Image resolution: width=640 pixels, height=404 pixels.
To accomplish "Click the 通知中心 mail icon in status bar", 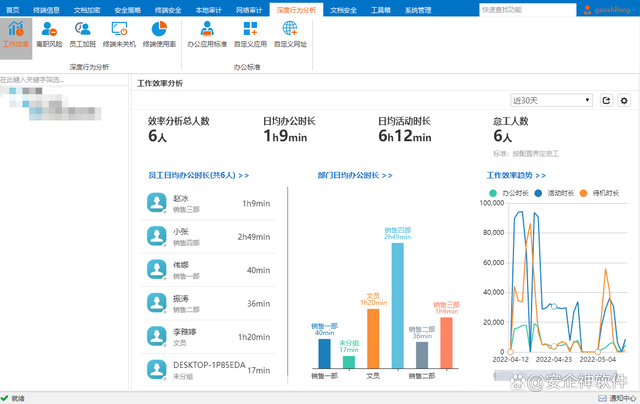I will (x=602, y=398).
